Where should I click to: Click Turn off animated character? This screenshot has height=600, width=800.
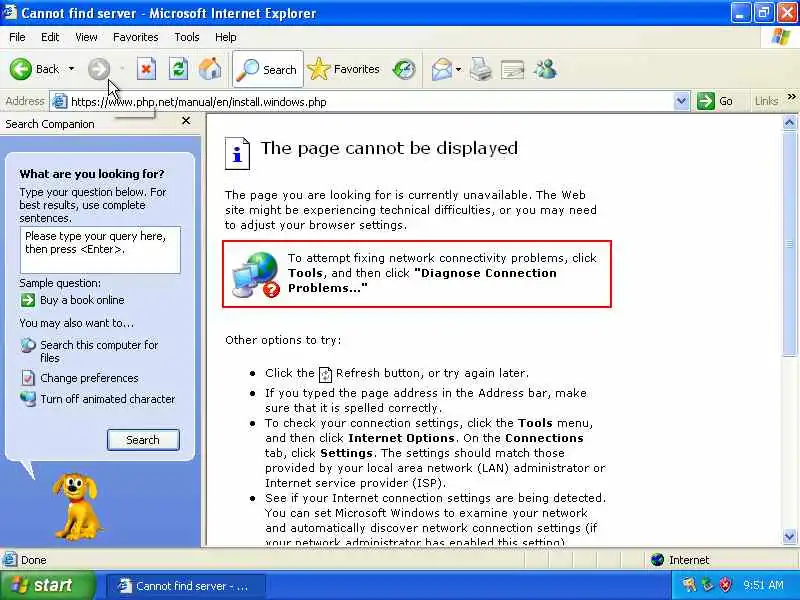(108, 399)
